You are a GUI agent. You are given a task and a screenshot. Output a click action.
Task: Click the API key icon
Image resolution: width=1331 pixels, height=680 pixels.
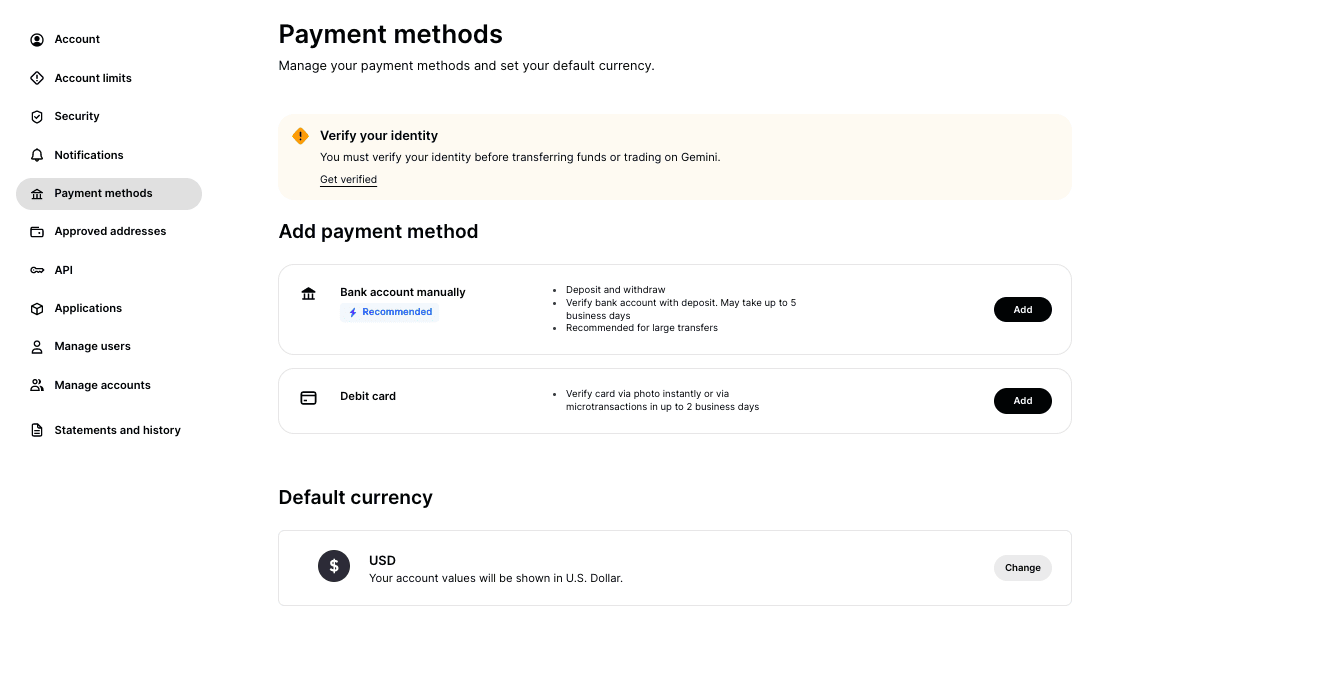pyautogui.click(x=37, y=270)
